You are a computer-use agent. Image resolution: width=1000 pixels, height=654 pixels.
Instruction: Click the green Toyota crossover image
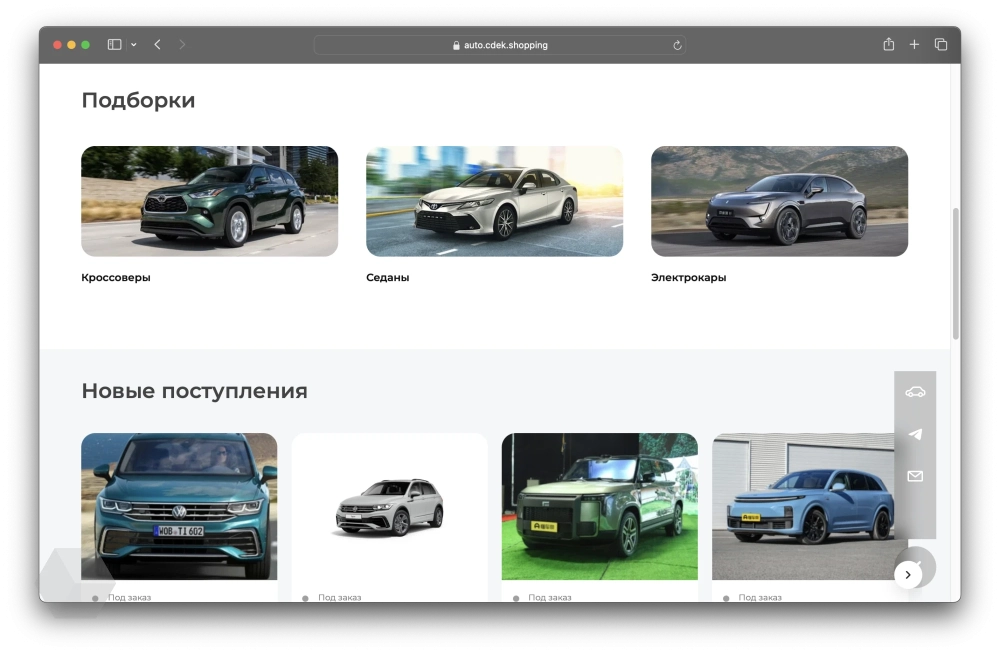[209, 201]
